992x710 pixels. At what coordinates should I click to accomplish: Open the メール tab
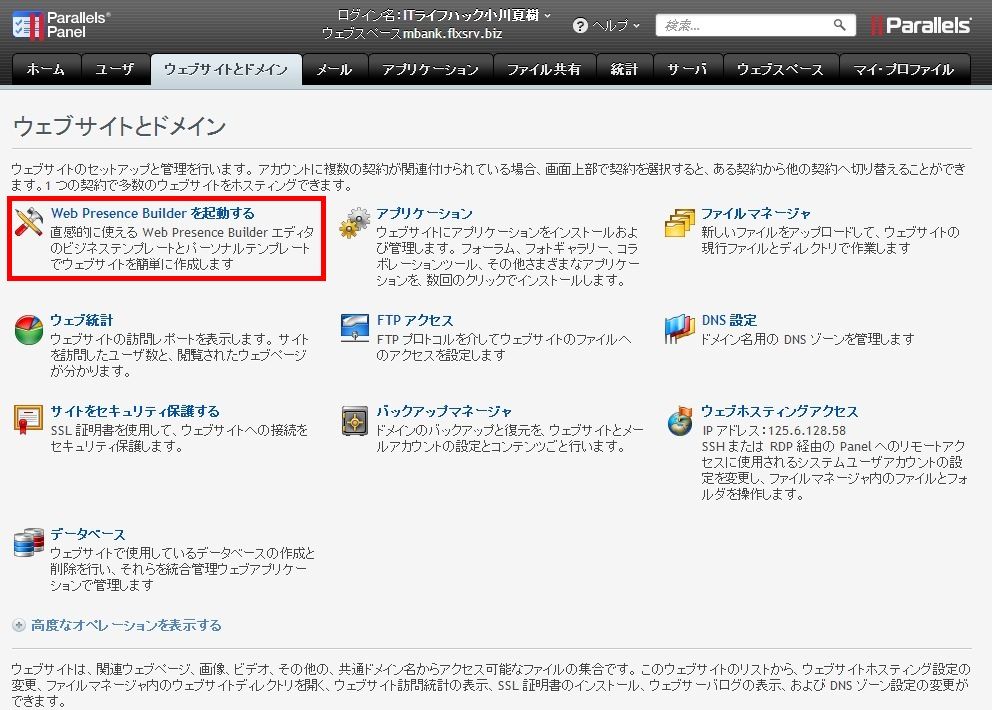pyautogui.click(x=334, y=69)
